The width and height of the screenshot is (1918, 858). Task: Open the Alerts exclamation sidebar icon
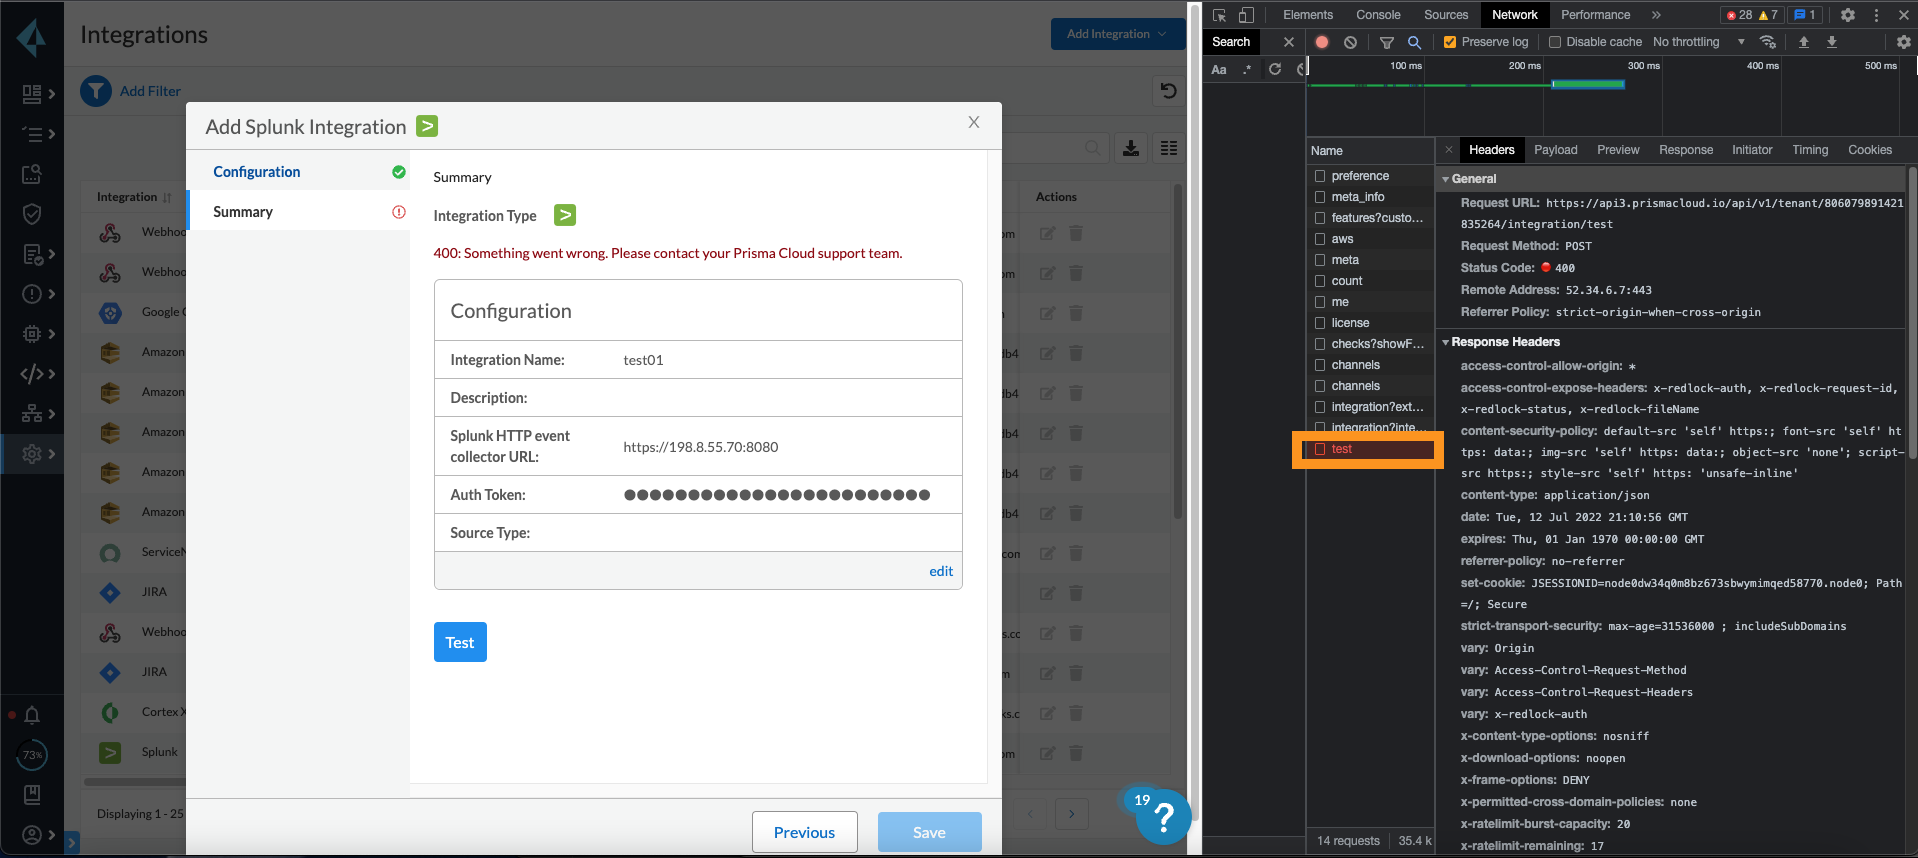(32, 294)
